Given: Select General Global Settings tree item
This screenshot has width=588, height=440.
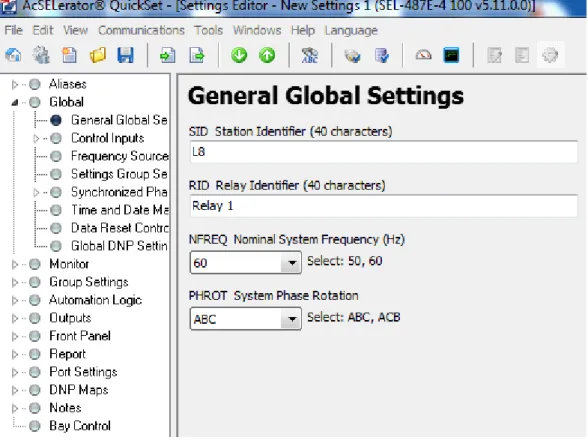Looking at the screenshot, I should tap(119, 120).
